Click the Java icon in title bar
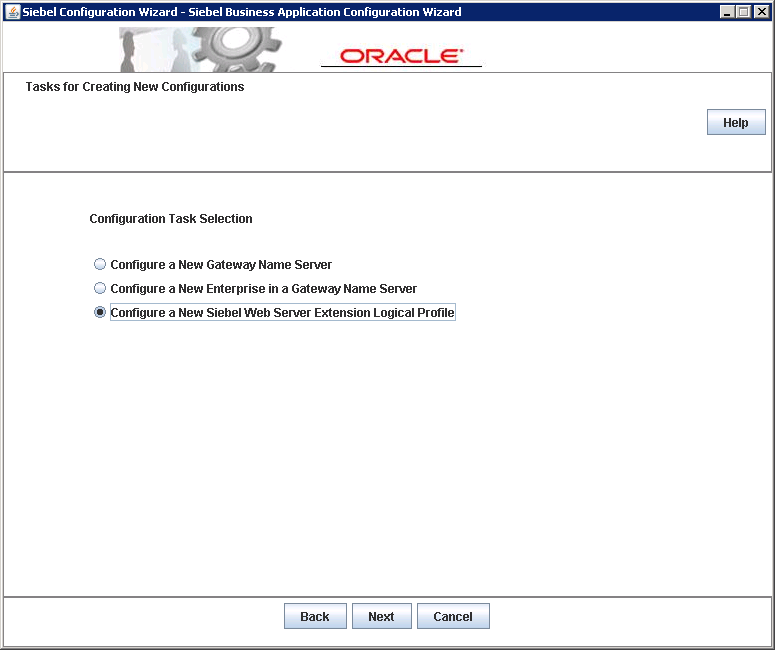Screen dimensions: 775x650 [13, 12]
